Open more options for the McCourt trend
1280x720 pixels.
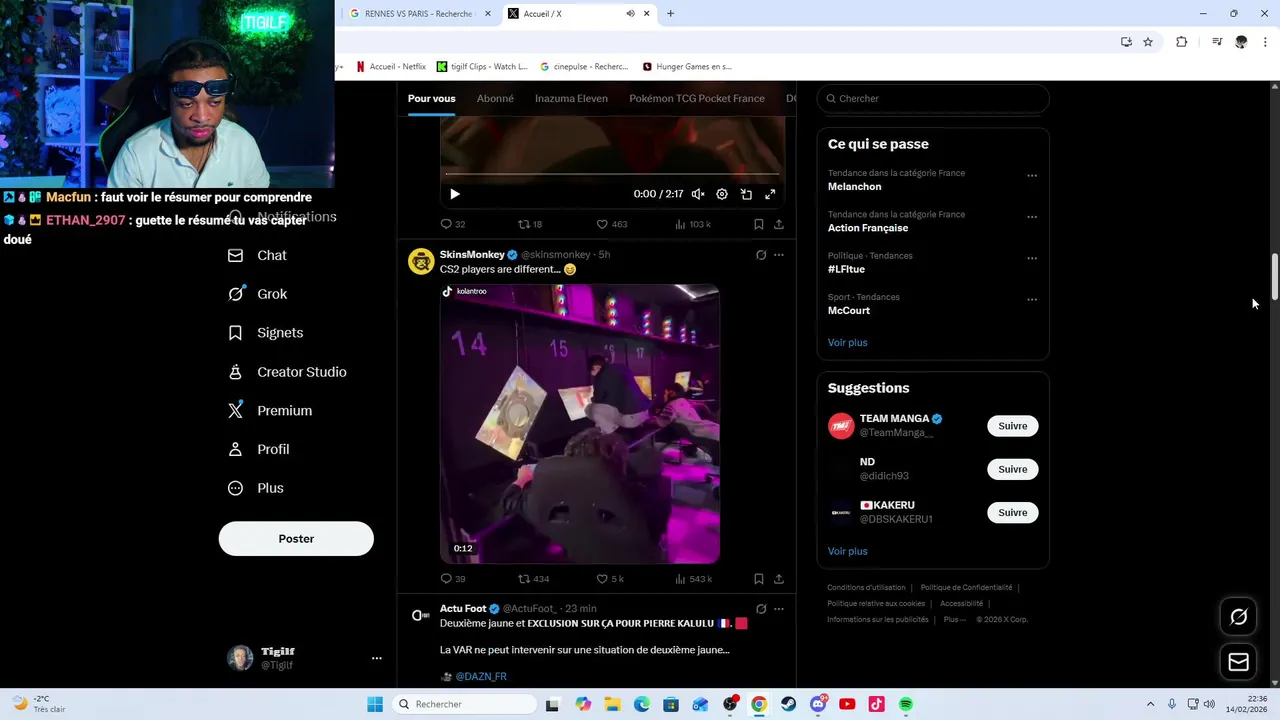pos(1032,300)
